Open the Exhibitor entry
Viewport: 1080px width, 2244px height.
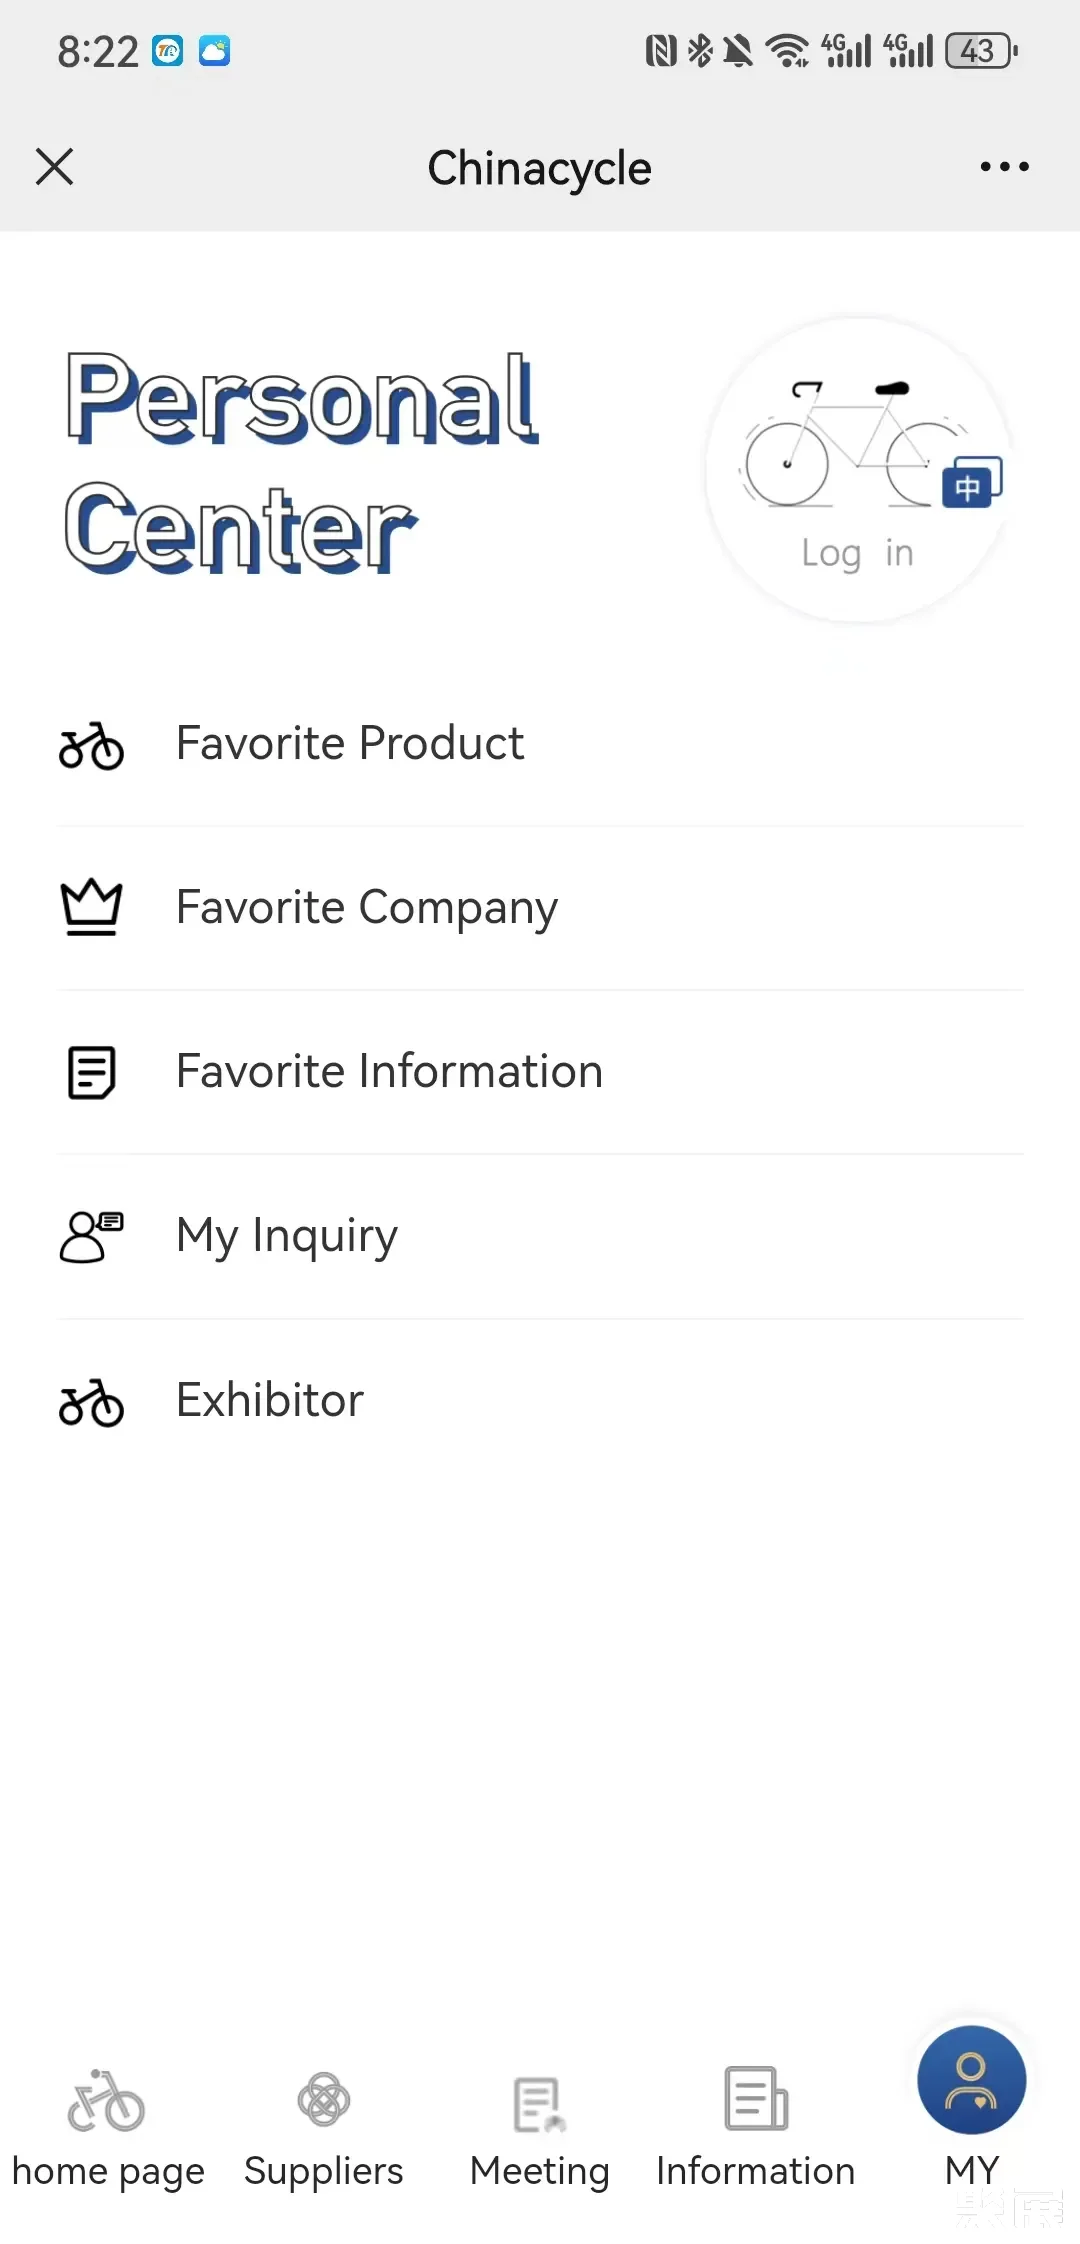tap(270, 1401)
